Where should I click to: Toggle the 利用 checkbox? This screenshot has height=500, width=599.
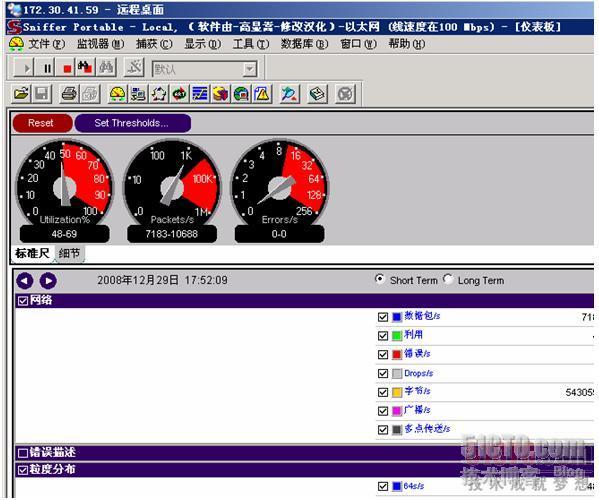pos(383,335)
